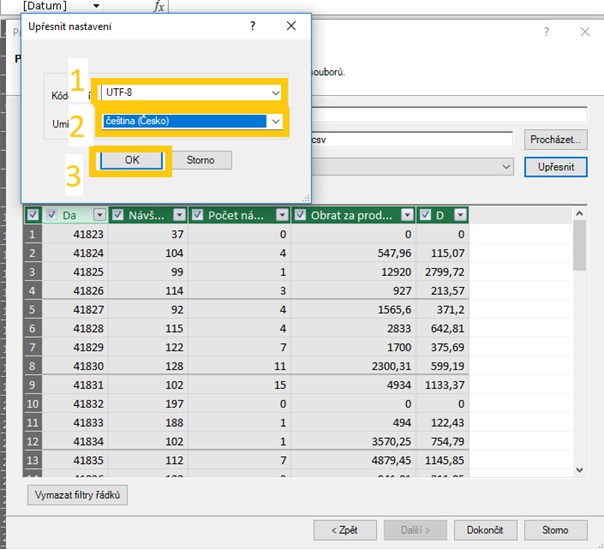
Task: Uncheck the Návš... column checkbox
Action: [117, 215]
